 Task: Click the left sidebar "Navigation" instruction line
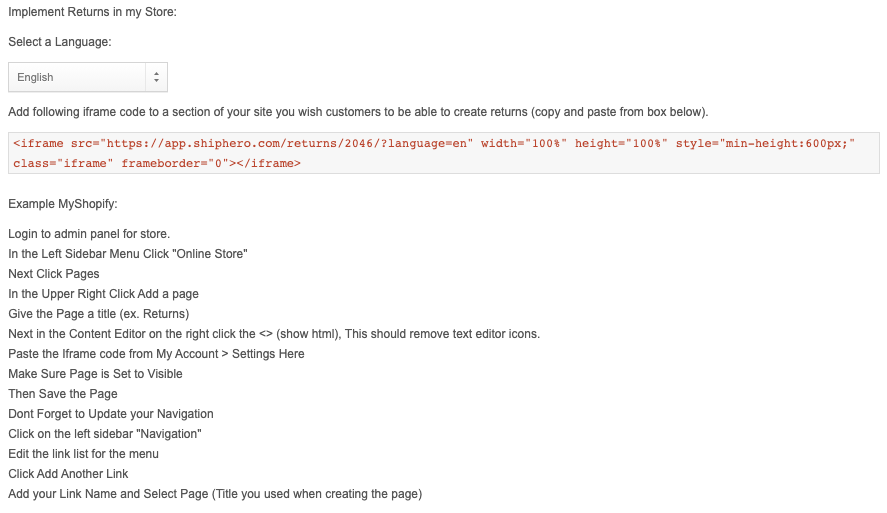point(105,434)
